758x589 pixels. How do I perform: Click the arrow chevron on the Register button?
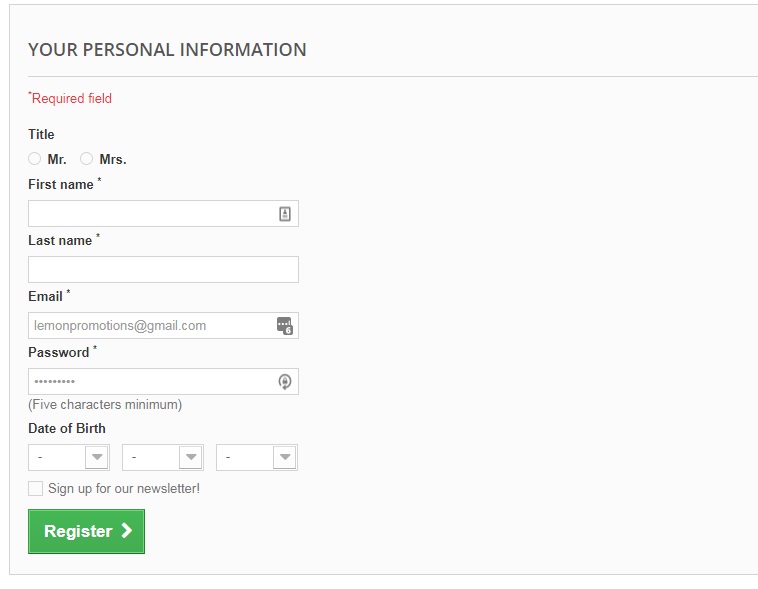coord(127,531)
